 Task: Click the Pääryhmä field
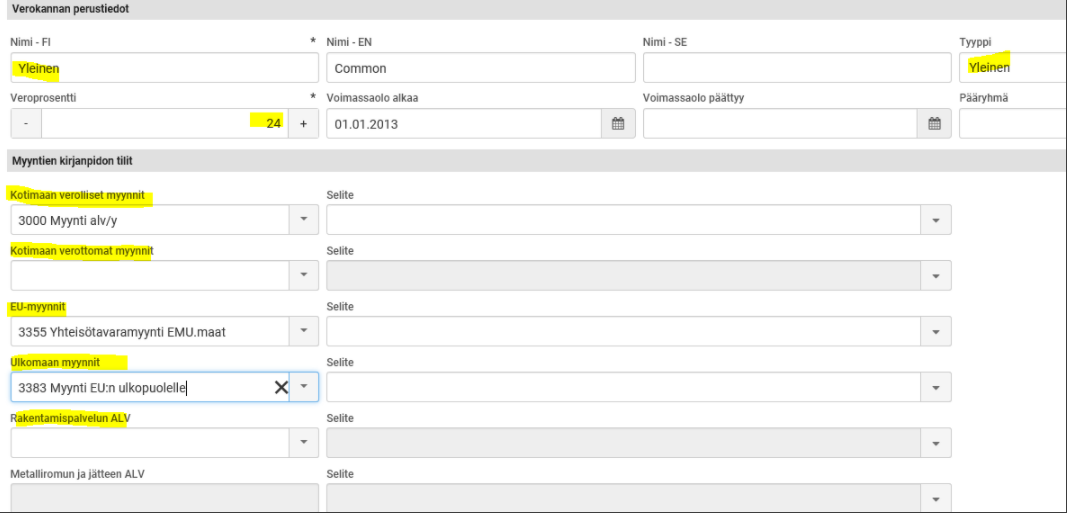point(1010,124)
